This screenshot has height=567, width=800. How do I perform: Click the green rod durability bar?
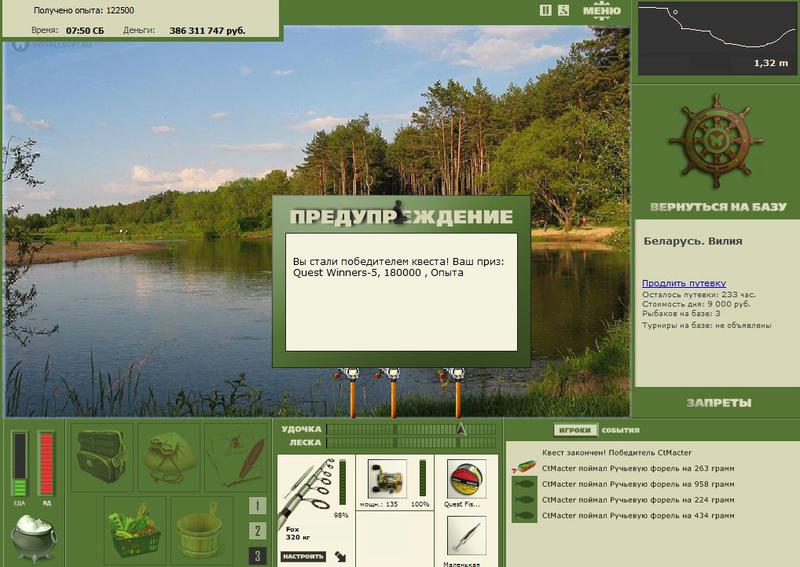[342, 483]
